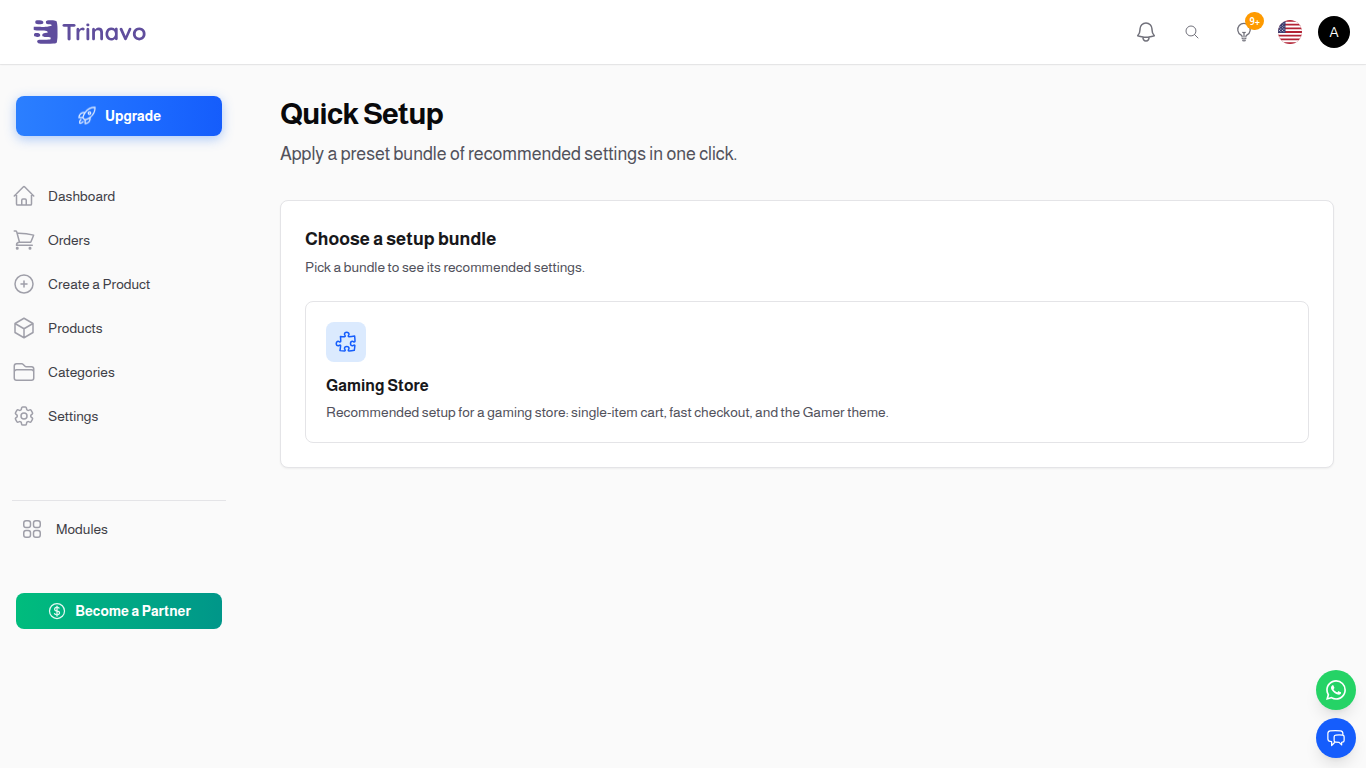
Task: Open WhatsApp chat button
Action: [1336, 690]
